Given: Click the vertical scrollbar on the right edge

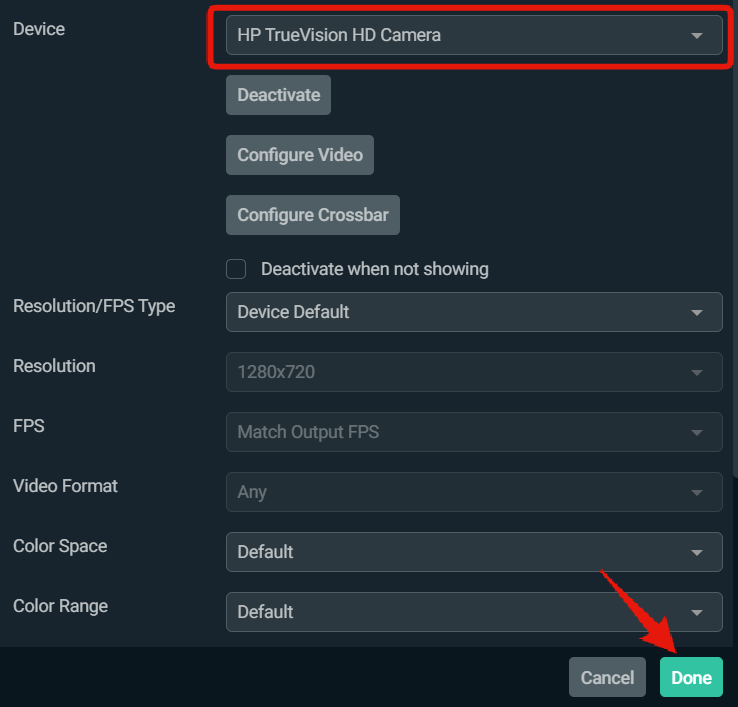Looking at the screenshot, I should pos(735,240).
